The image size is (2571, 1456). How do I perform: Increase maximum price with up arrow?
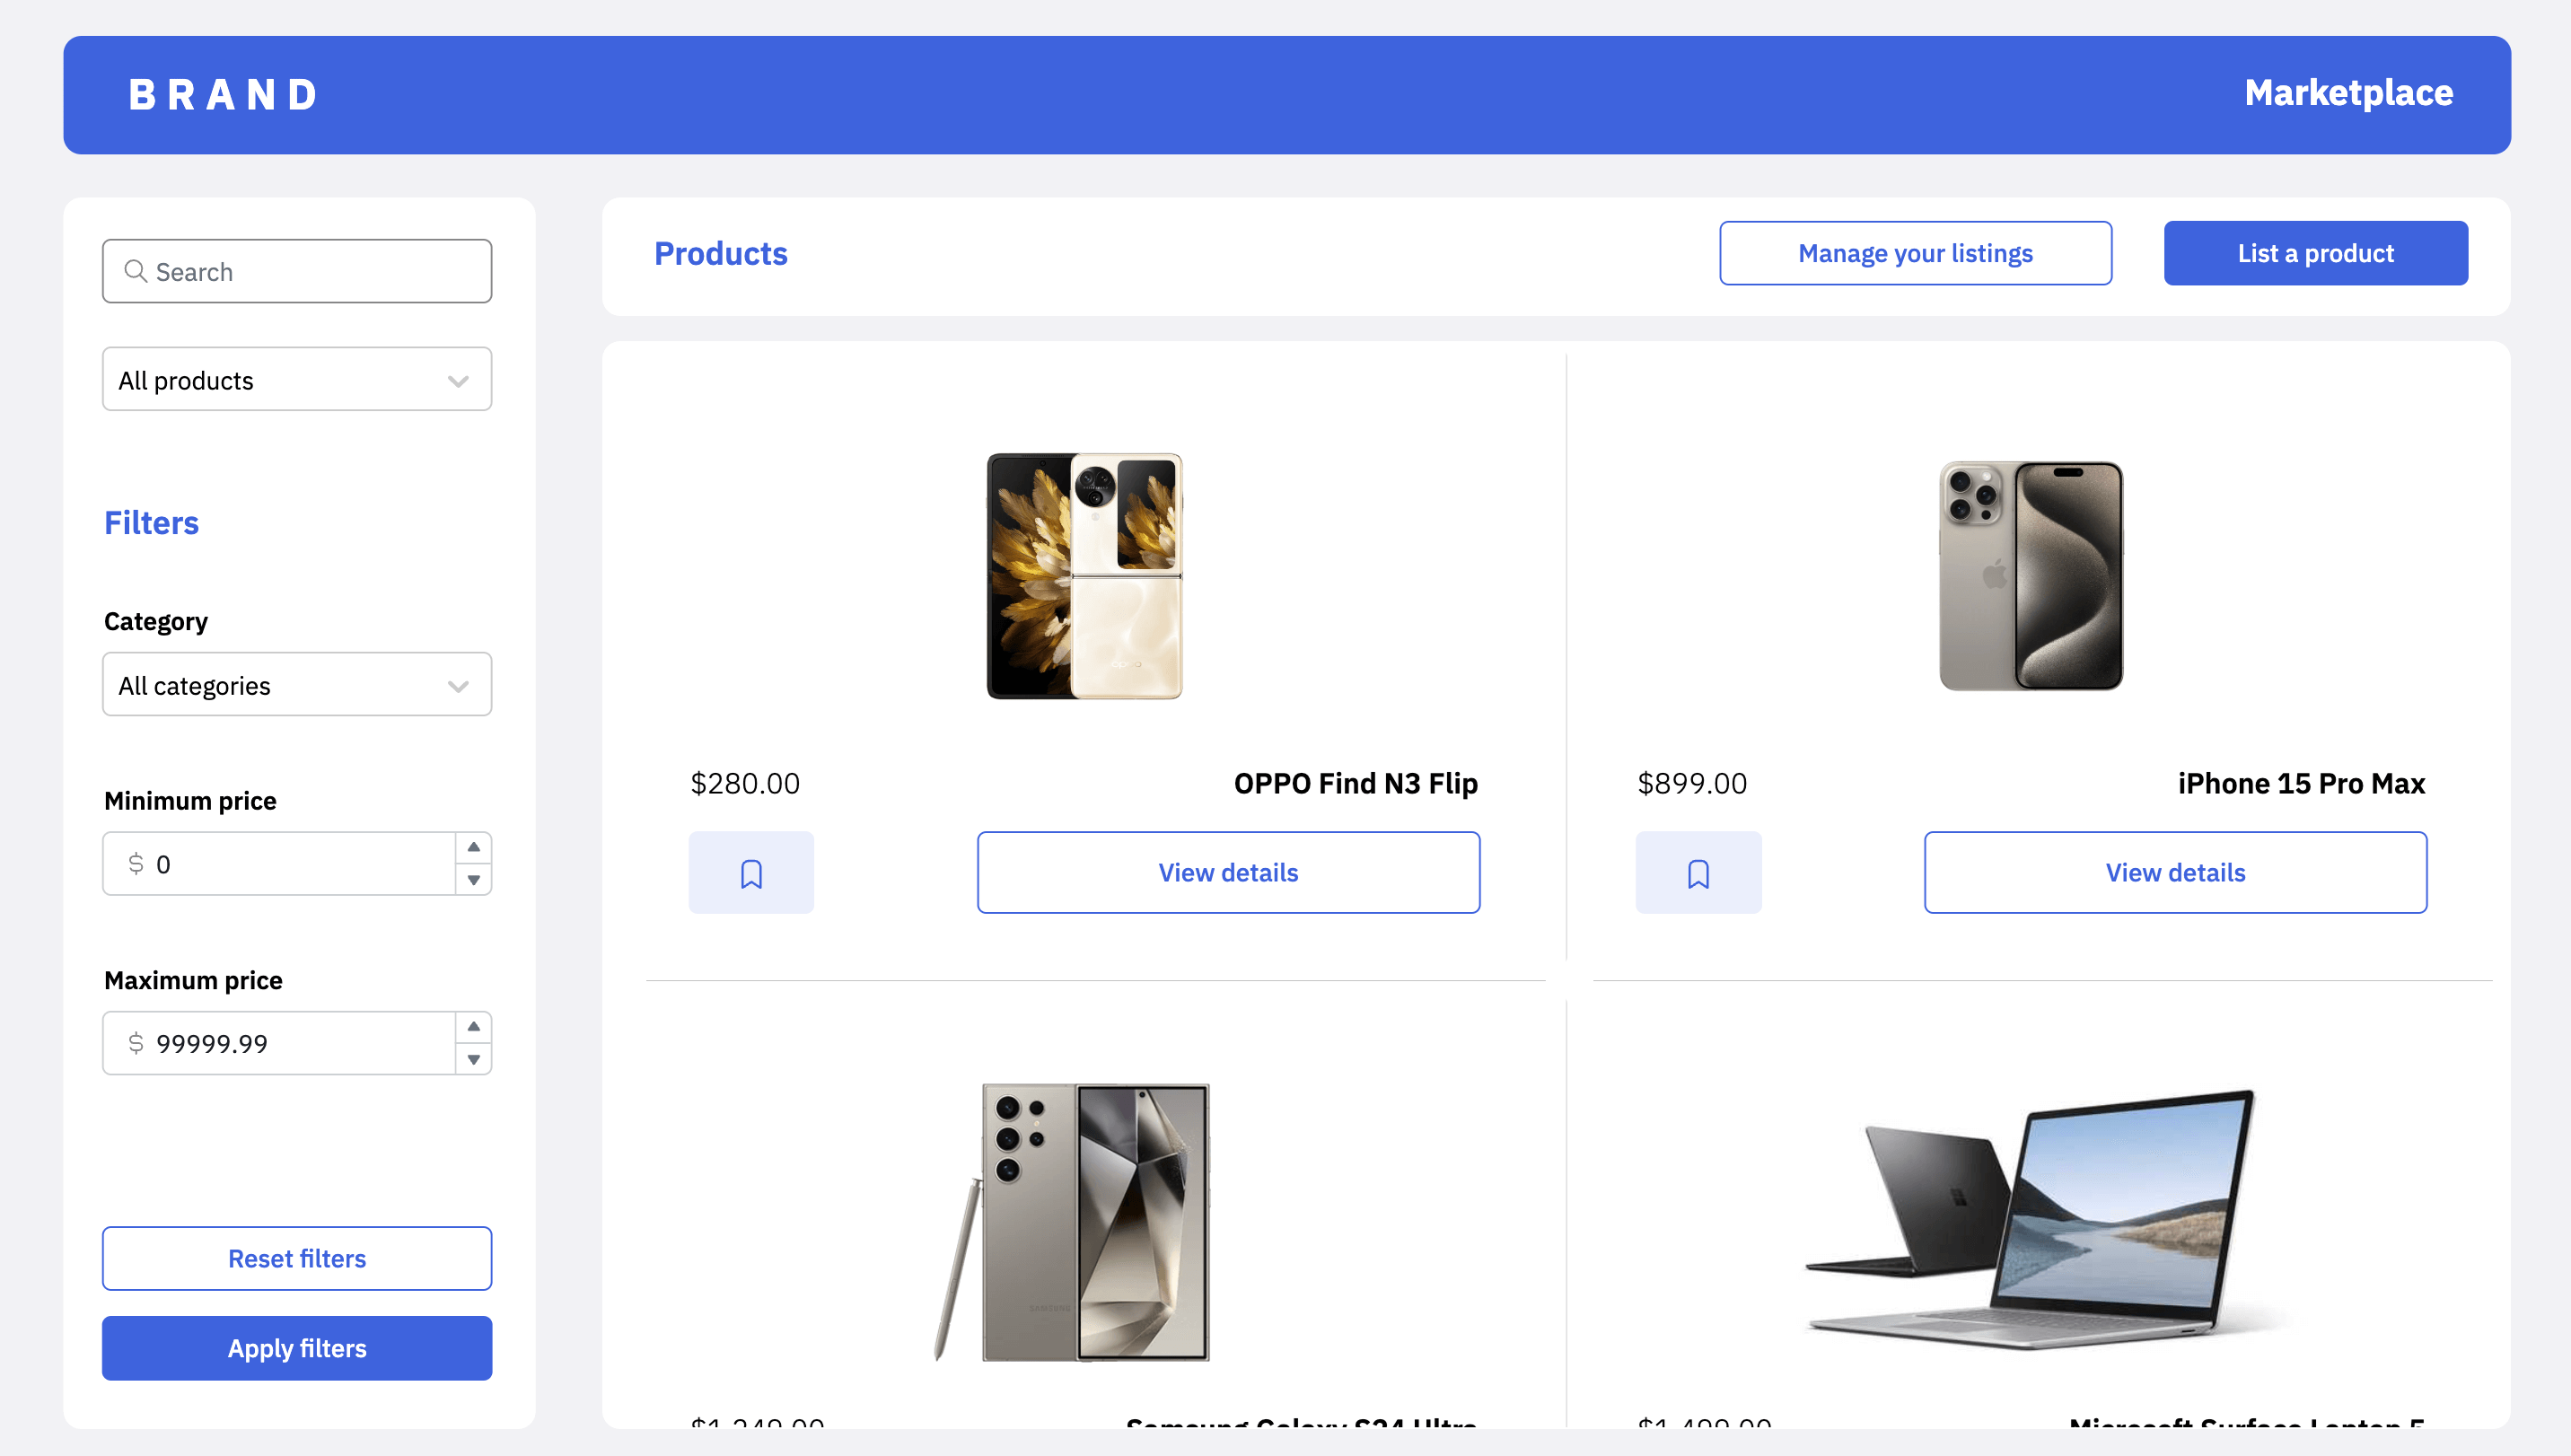click(x=474, y=1027)
